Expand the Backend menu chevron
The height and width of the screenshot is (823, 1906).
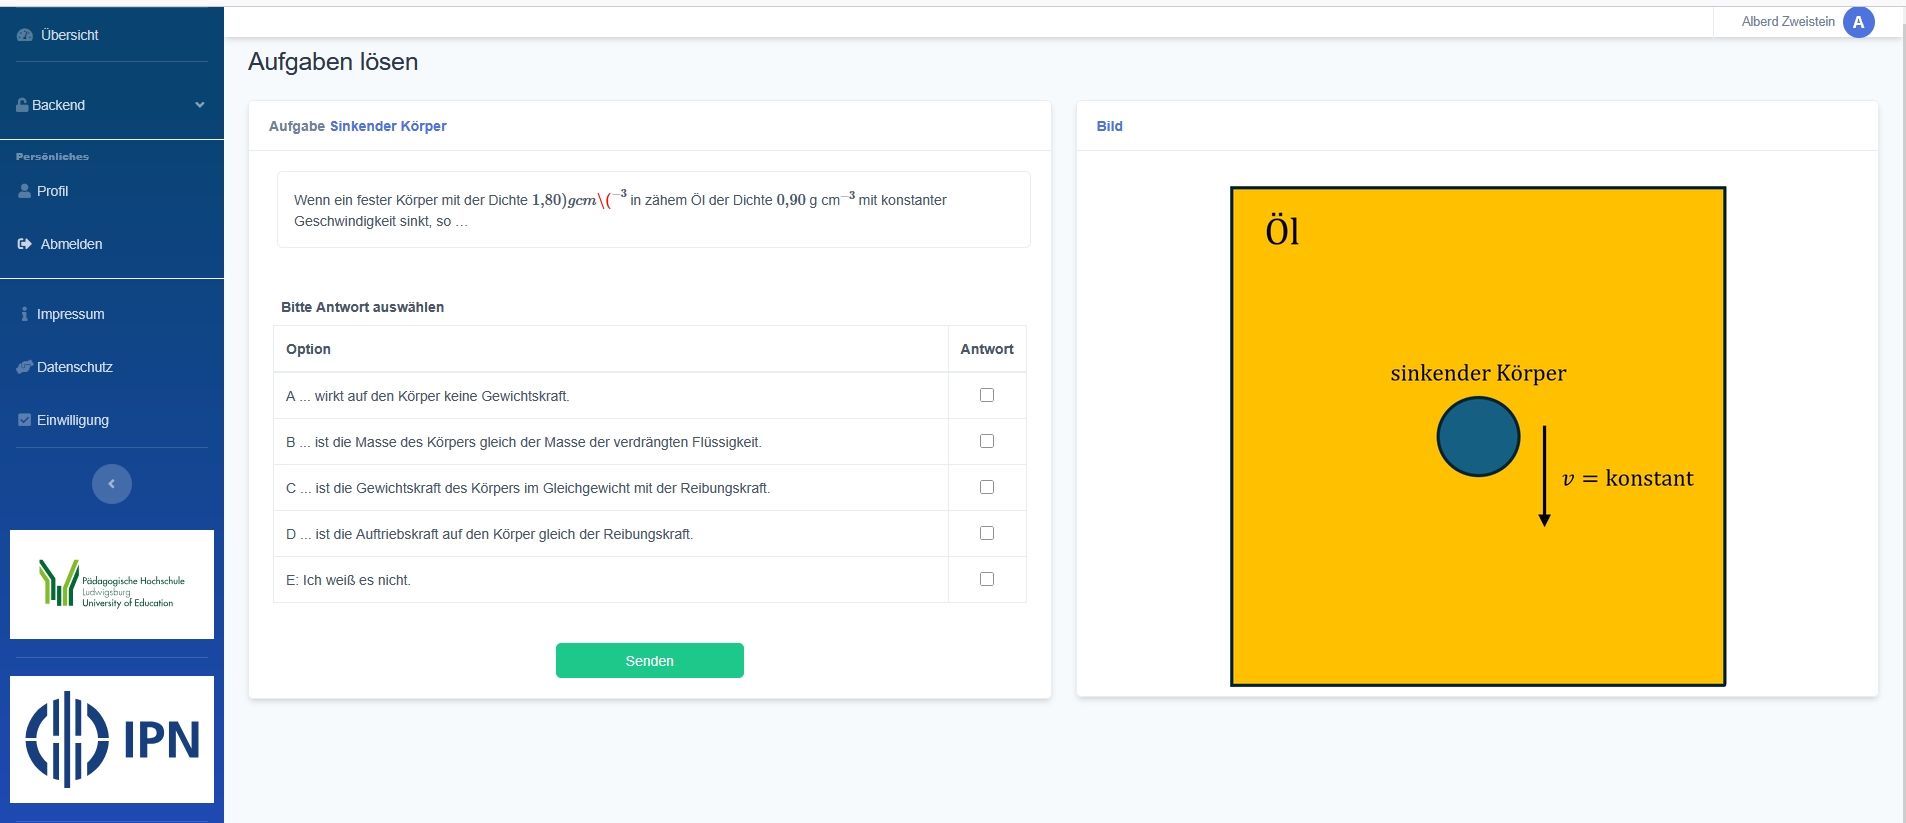coord(200,105)
